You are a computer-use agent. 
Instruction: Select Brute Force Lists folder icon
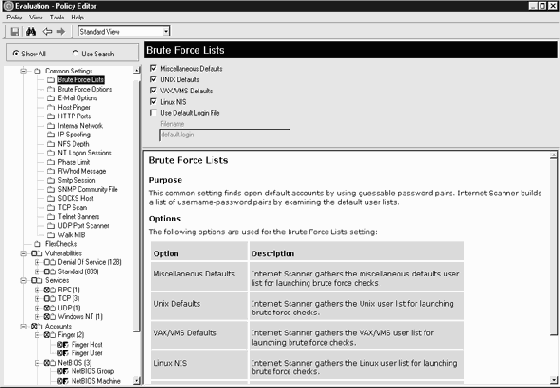[51, 80]
